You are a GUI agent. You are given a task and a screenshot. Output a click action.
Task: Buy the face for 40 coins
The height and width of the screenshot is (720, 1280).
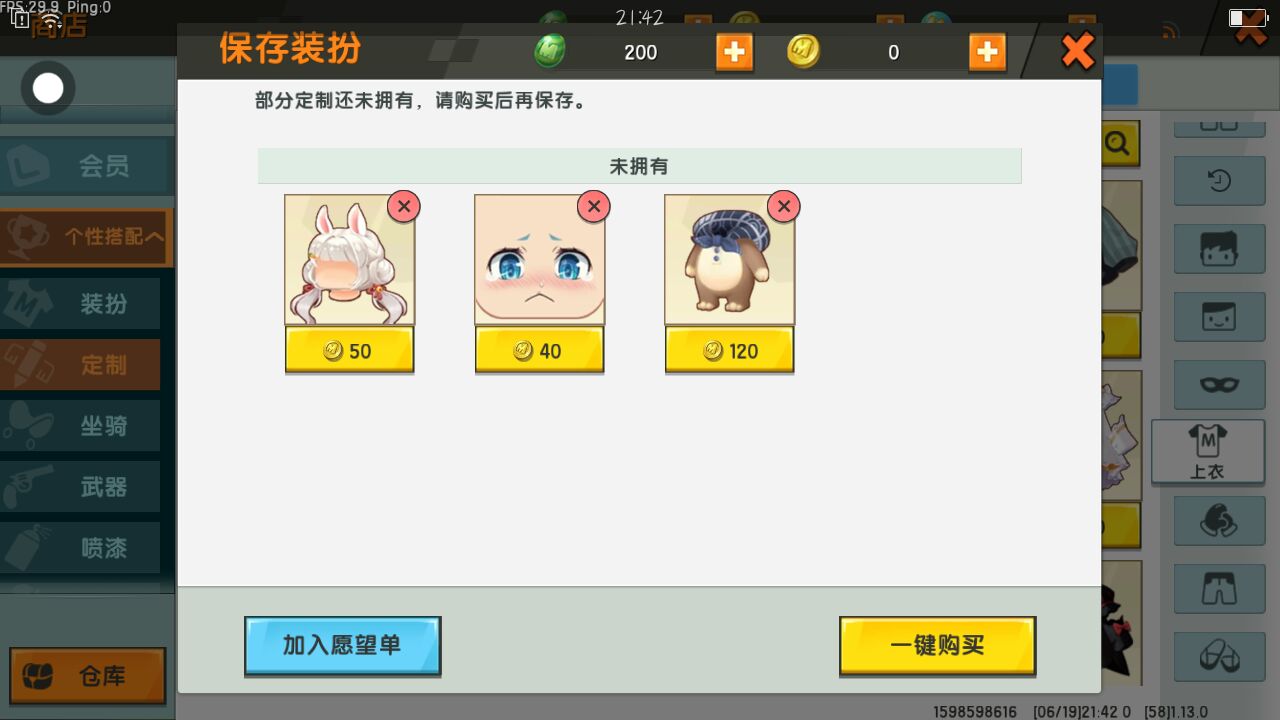(539, 351)
